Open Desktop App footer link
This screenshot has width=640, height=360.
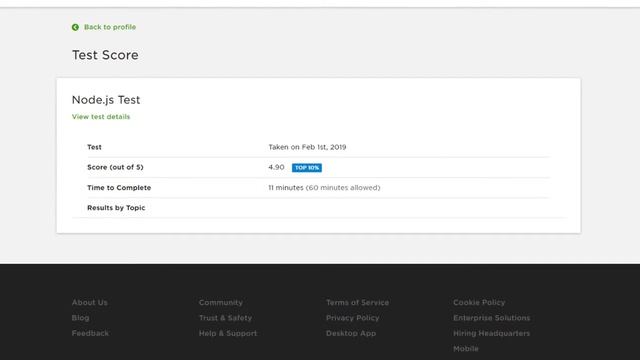pyautogui.click(x=351, y=333)
